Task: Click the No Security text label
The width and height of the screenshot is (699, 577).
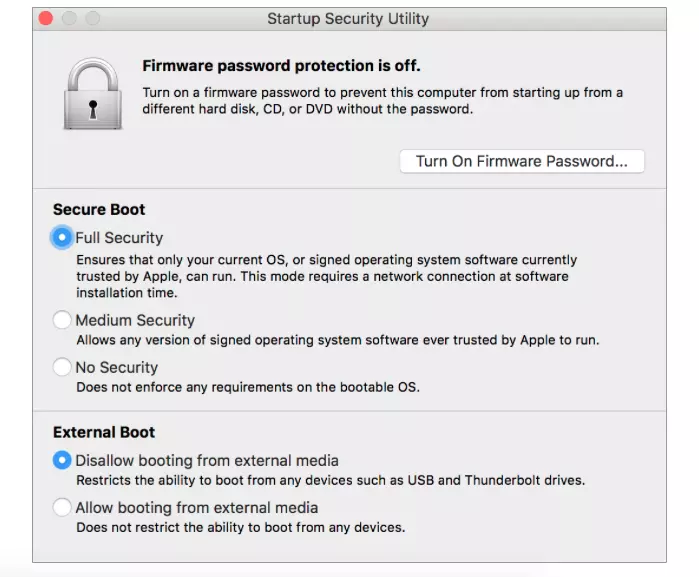Action: point(117,367)
